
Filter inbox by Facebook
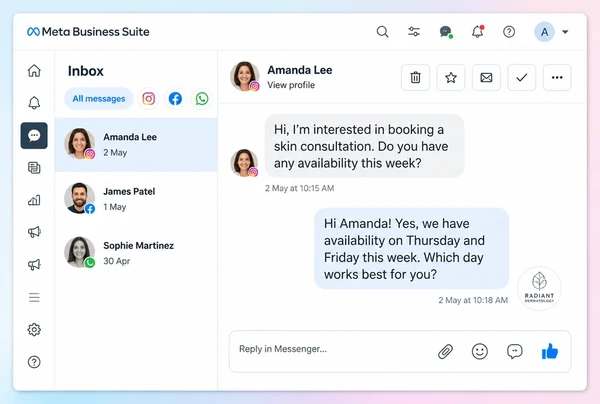tap(175, 99)
